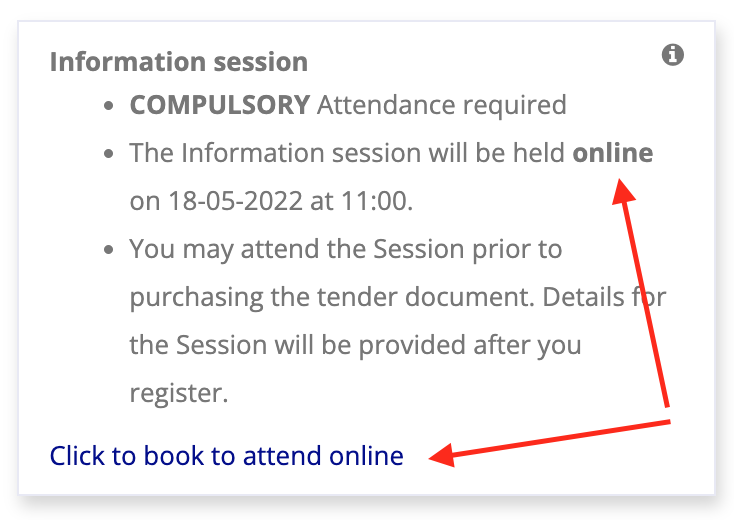Screen dimensions: 734x520
Task: Click the line "You may attend the Session prior to"
Action: (346, 249)
